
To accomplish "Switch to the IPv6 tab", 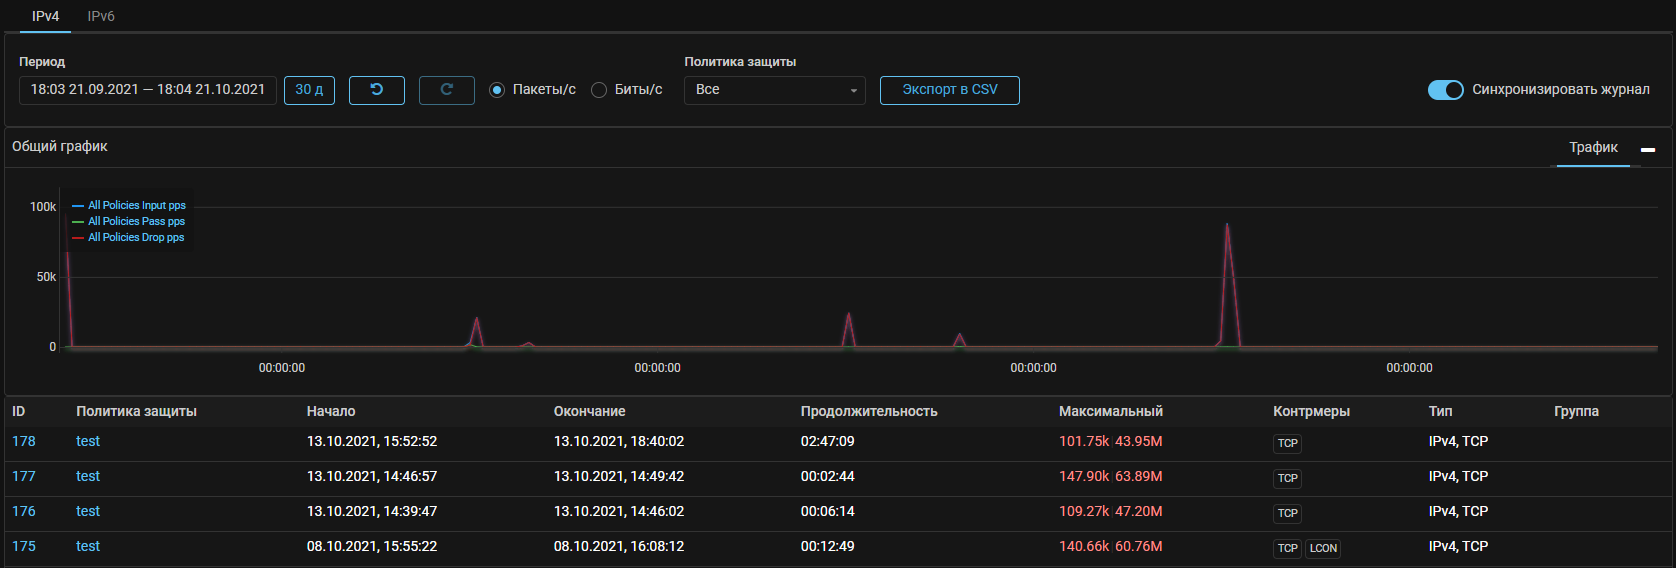I will [101, 16].
